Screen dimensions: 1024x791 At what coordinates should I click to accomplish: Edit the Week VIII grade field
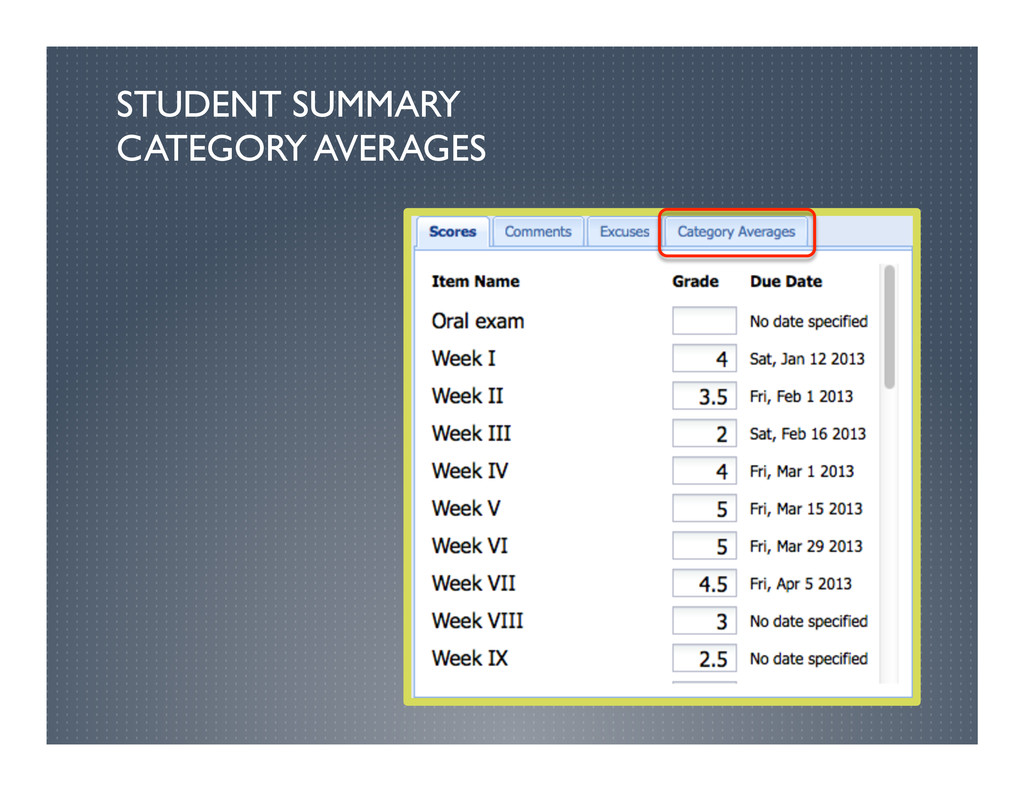(704, 621)
